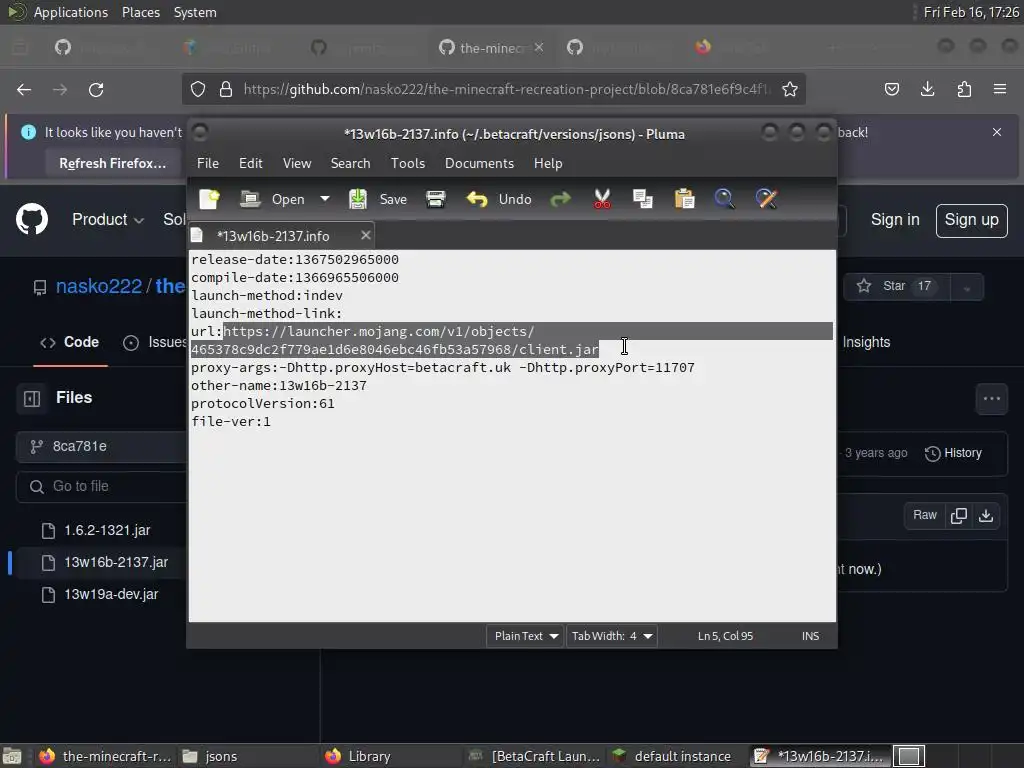Switch to the GitHub Code tab
This screenshot has height=768, width=1024.
pos(70,342)
